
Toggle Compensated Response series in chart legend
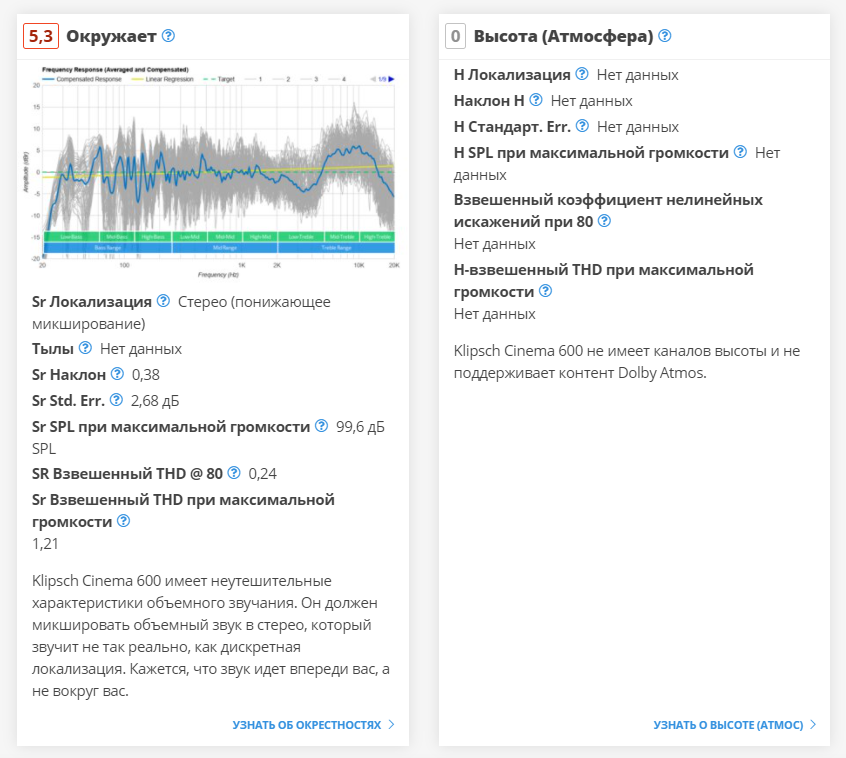[80, 78]
